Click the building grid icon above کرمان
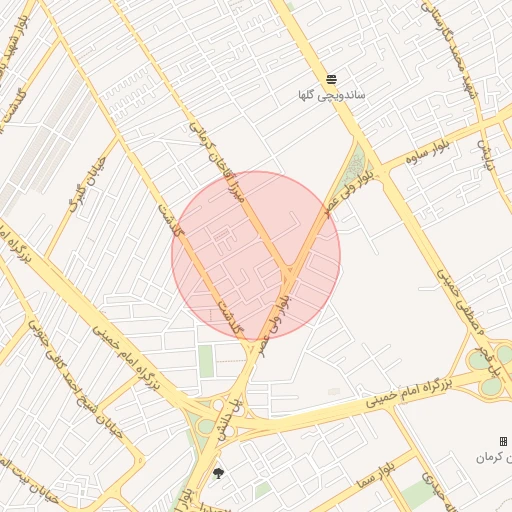 tap(503, 442)
